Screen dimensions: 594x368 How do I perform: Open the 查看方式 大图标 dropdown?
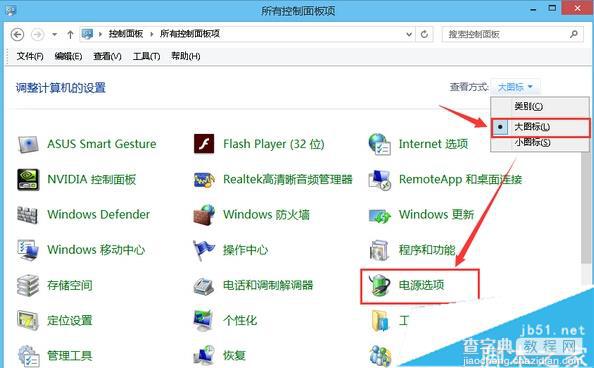click(515, 88)
